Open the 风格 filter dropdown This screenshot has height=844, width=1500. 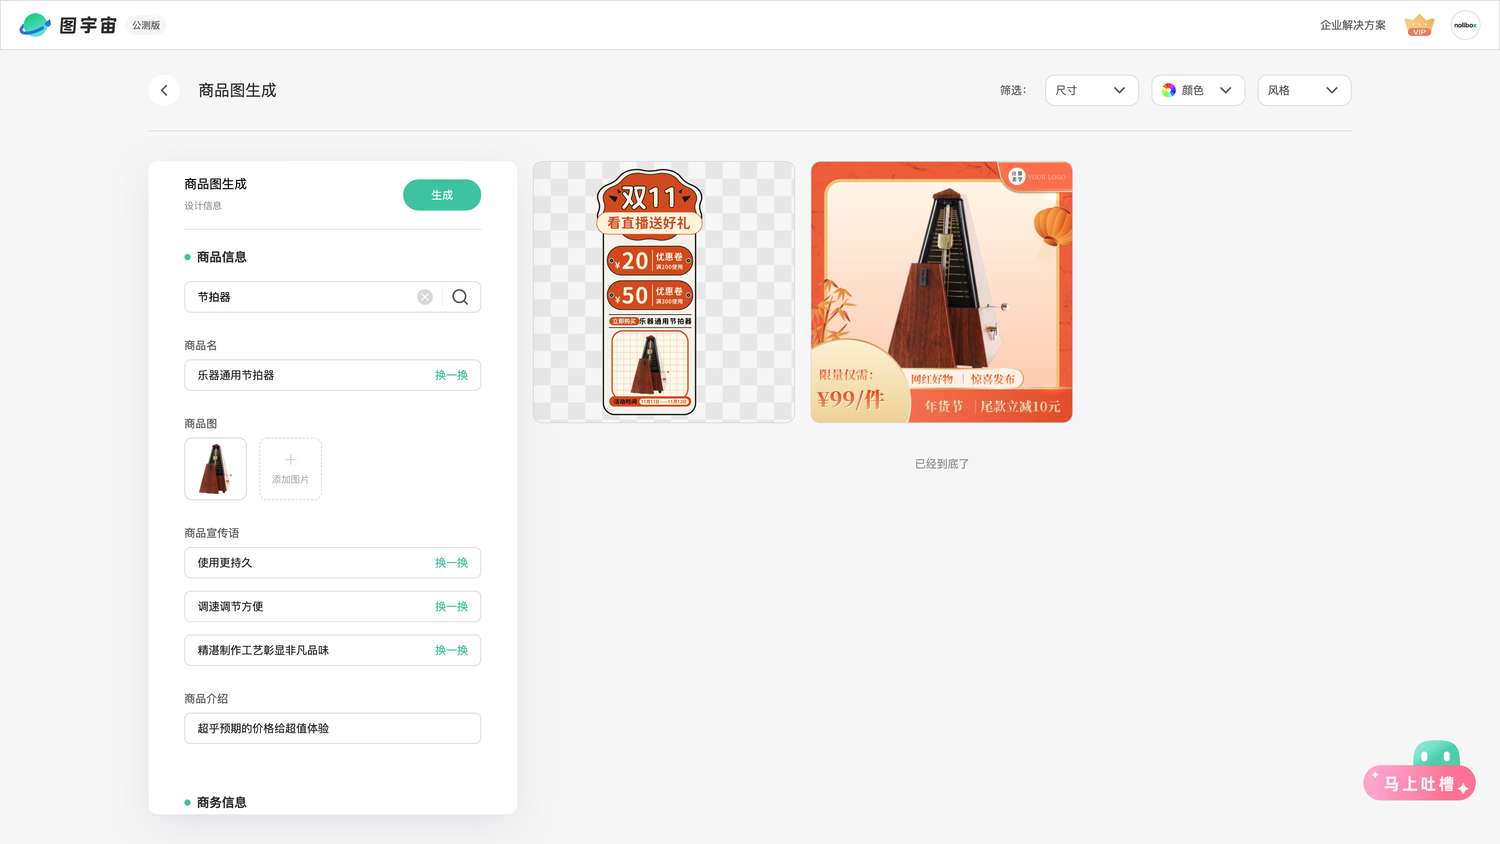(x=1304, y=90)
